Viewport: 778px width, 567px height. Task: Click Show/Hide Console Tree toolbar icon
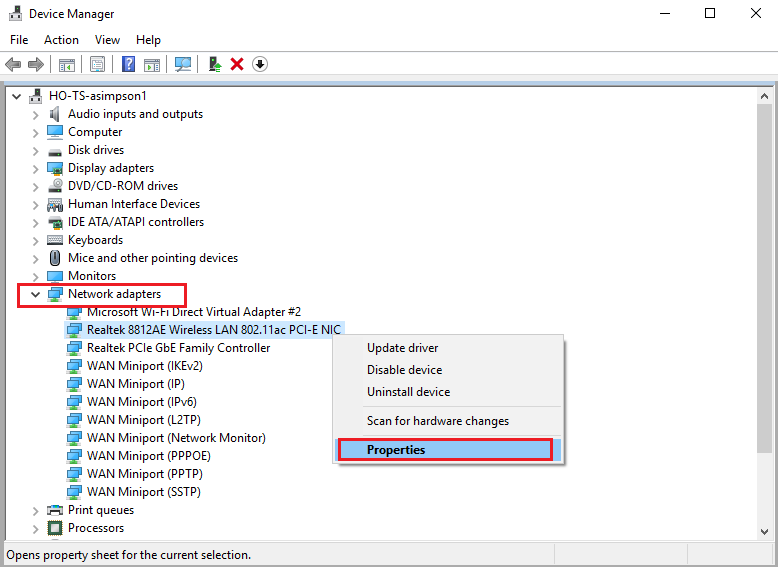pos(66,64)
